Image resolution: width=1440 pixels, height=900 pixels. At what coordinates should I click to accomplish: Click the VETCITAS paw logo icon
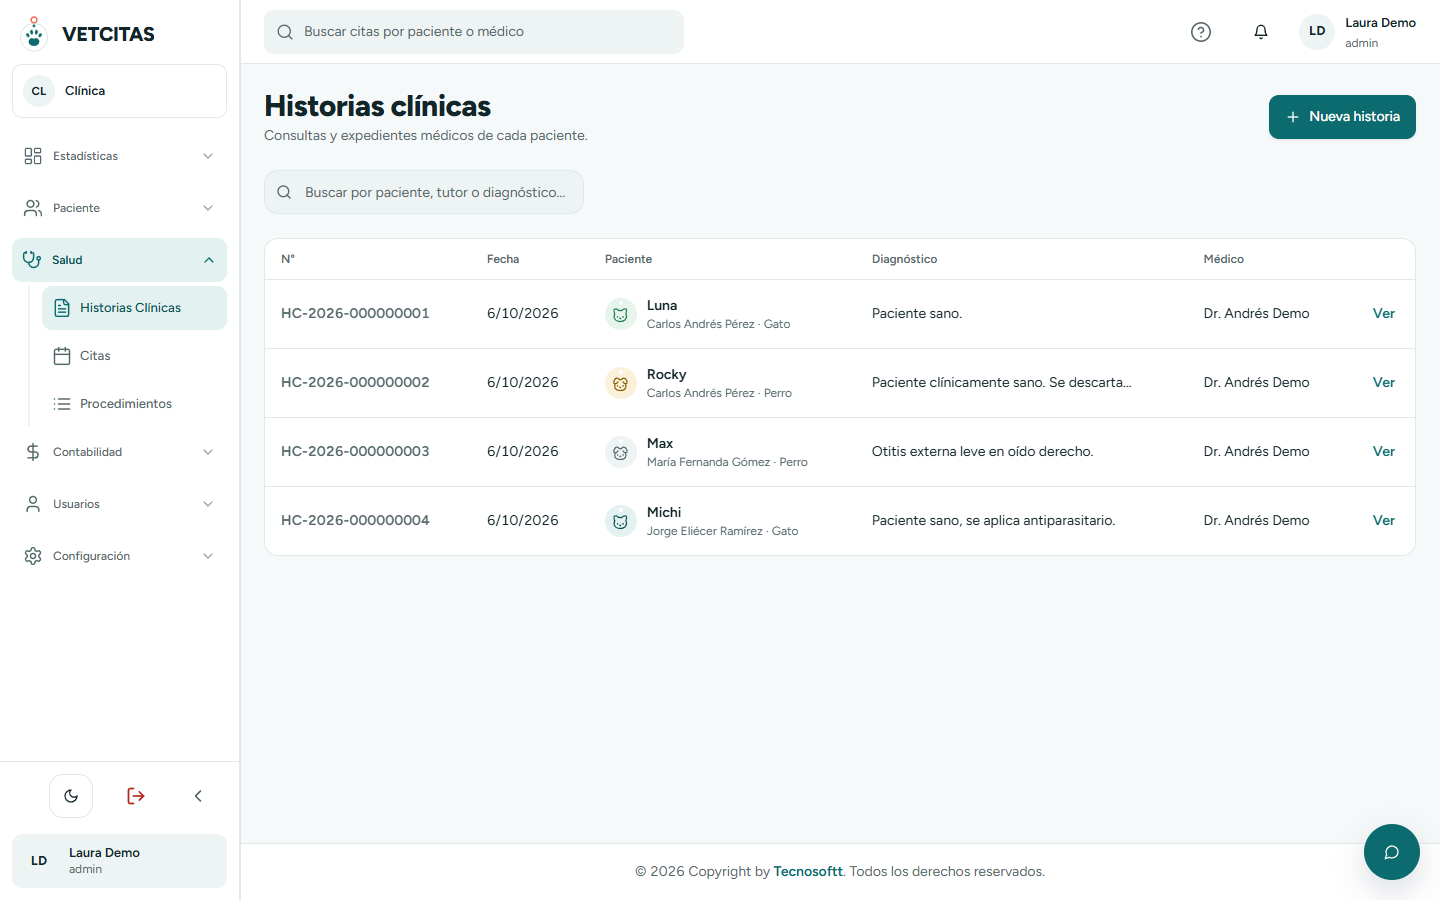coord(34,33)
